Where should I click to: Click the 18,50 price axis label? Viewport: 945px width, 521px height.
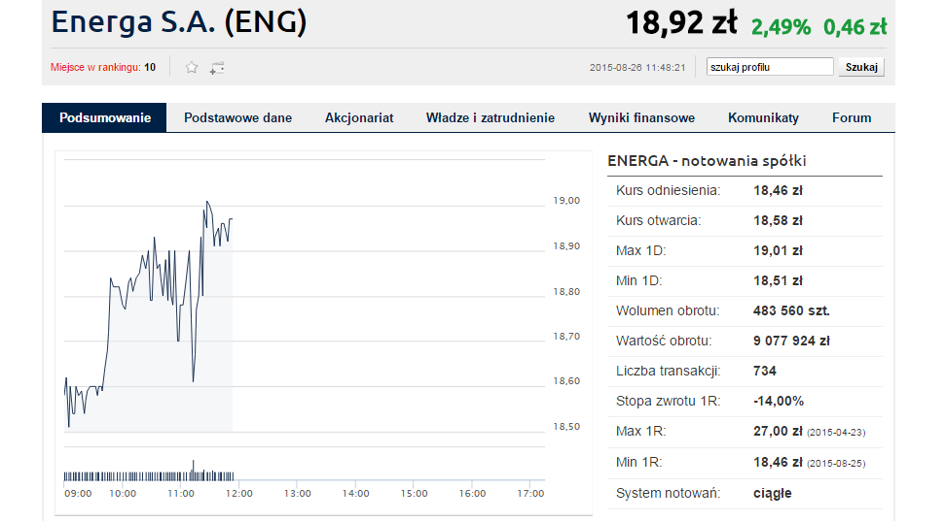point(567,427)
